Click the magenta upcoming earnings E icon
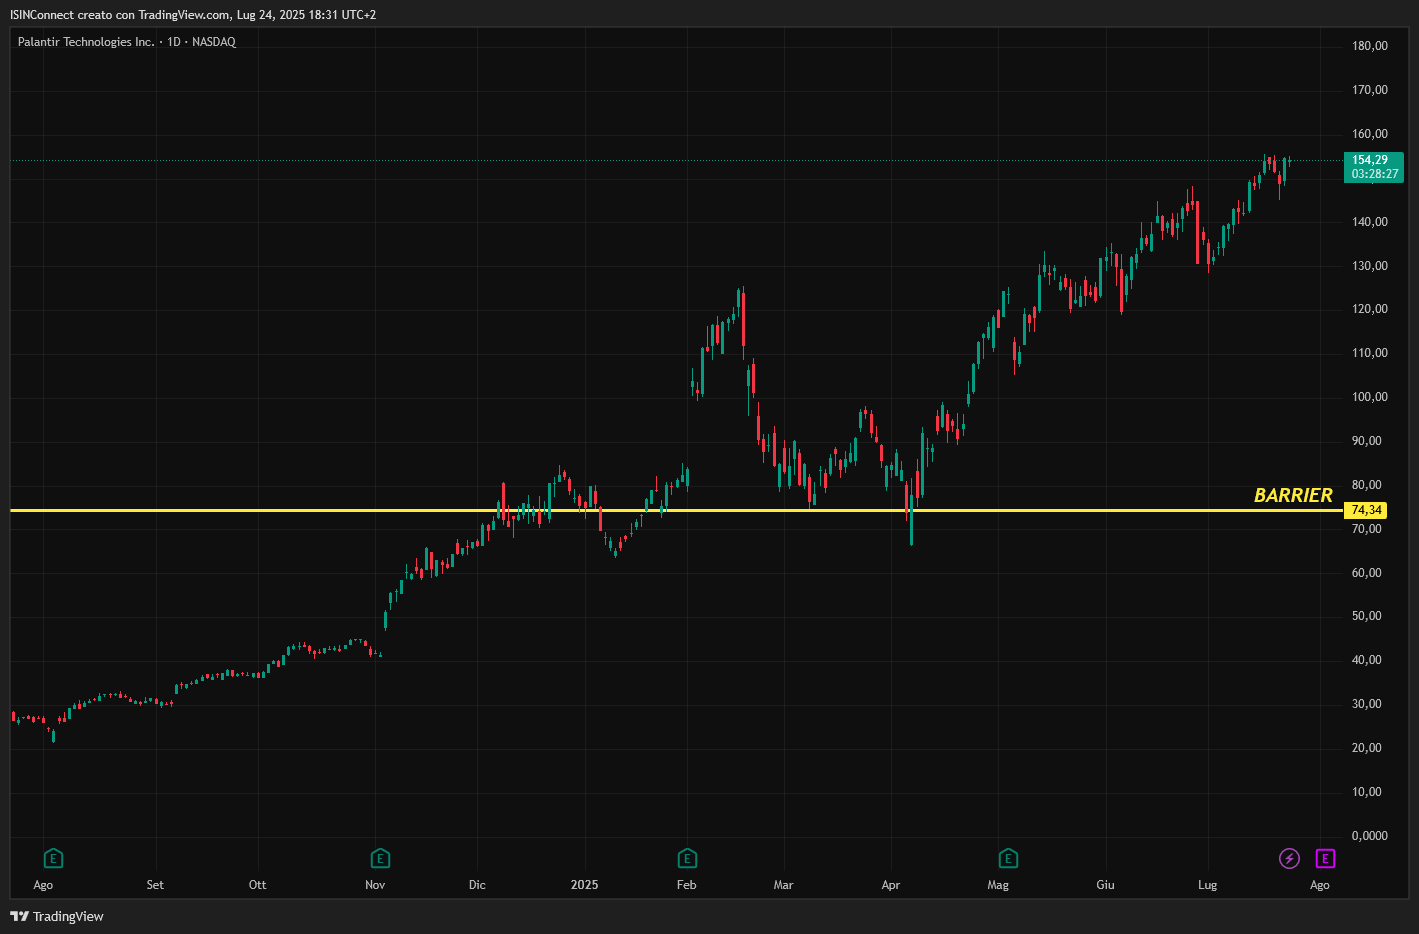 (1325, 858)
